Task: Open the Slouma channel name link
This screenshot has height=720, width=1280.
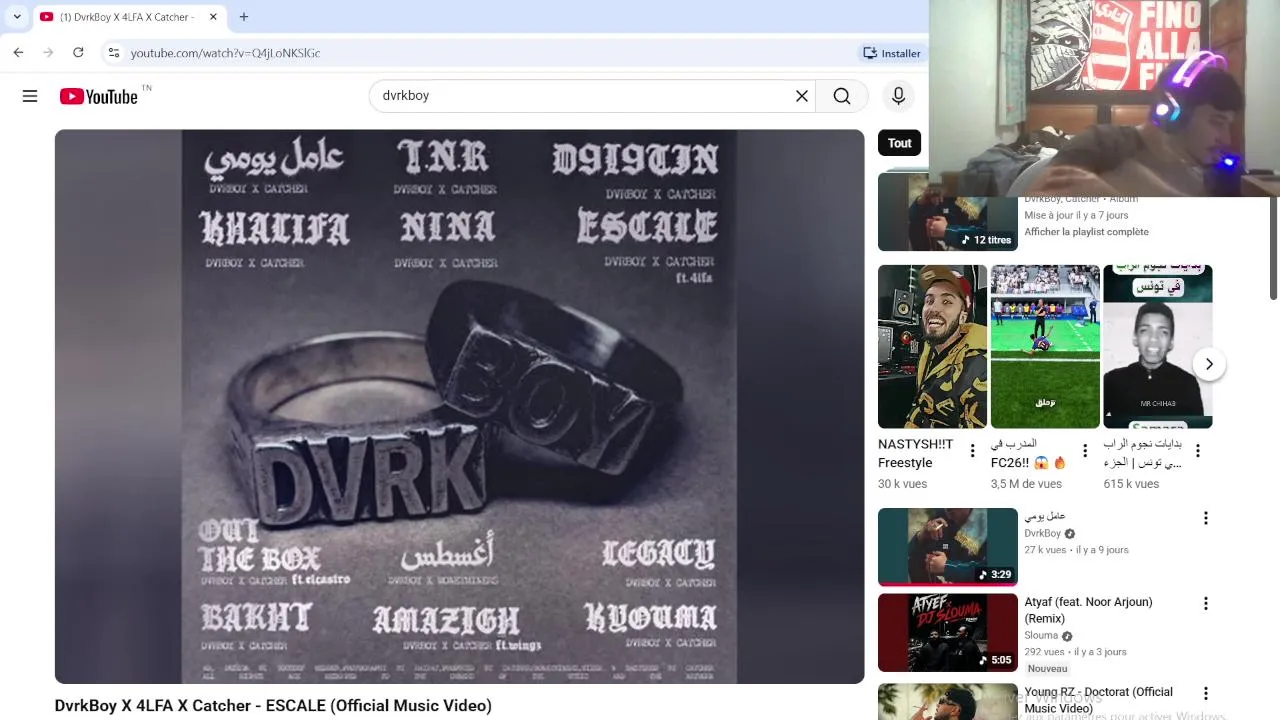Action: (1041, 636)
